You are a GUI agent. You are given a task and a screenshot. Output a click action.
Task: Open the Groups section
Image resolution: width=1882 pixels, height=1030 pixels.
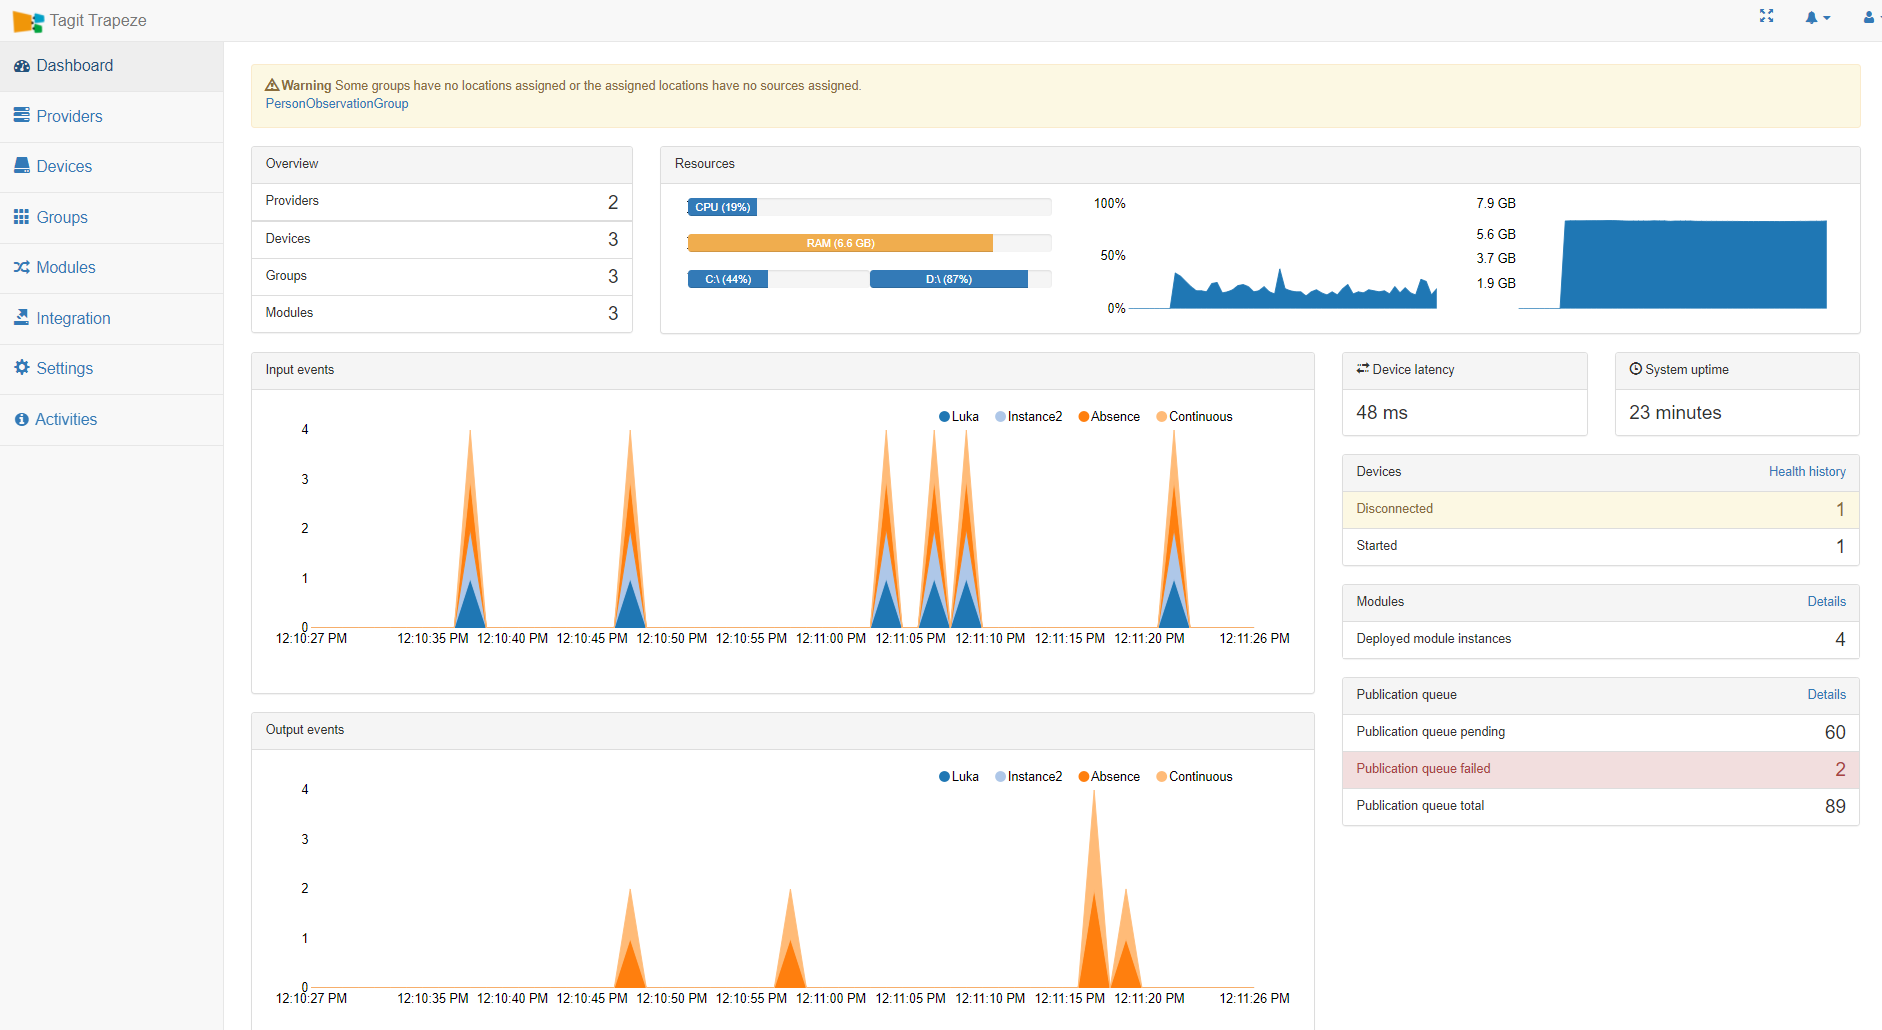pyautogui.click(x=112, y=217)
